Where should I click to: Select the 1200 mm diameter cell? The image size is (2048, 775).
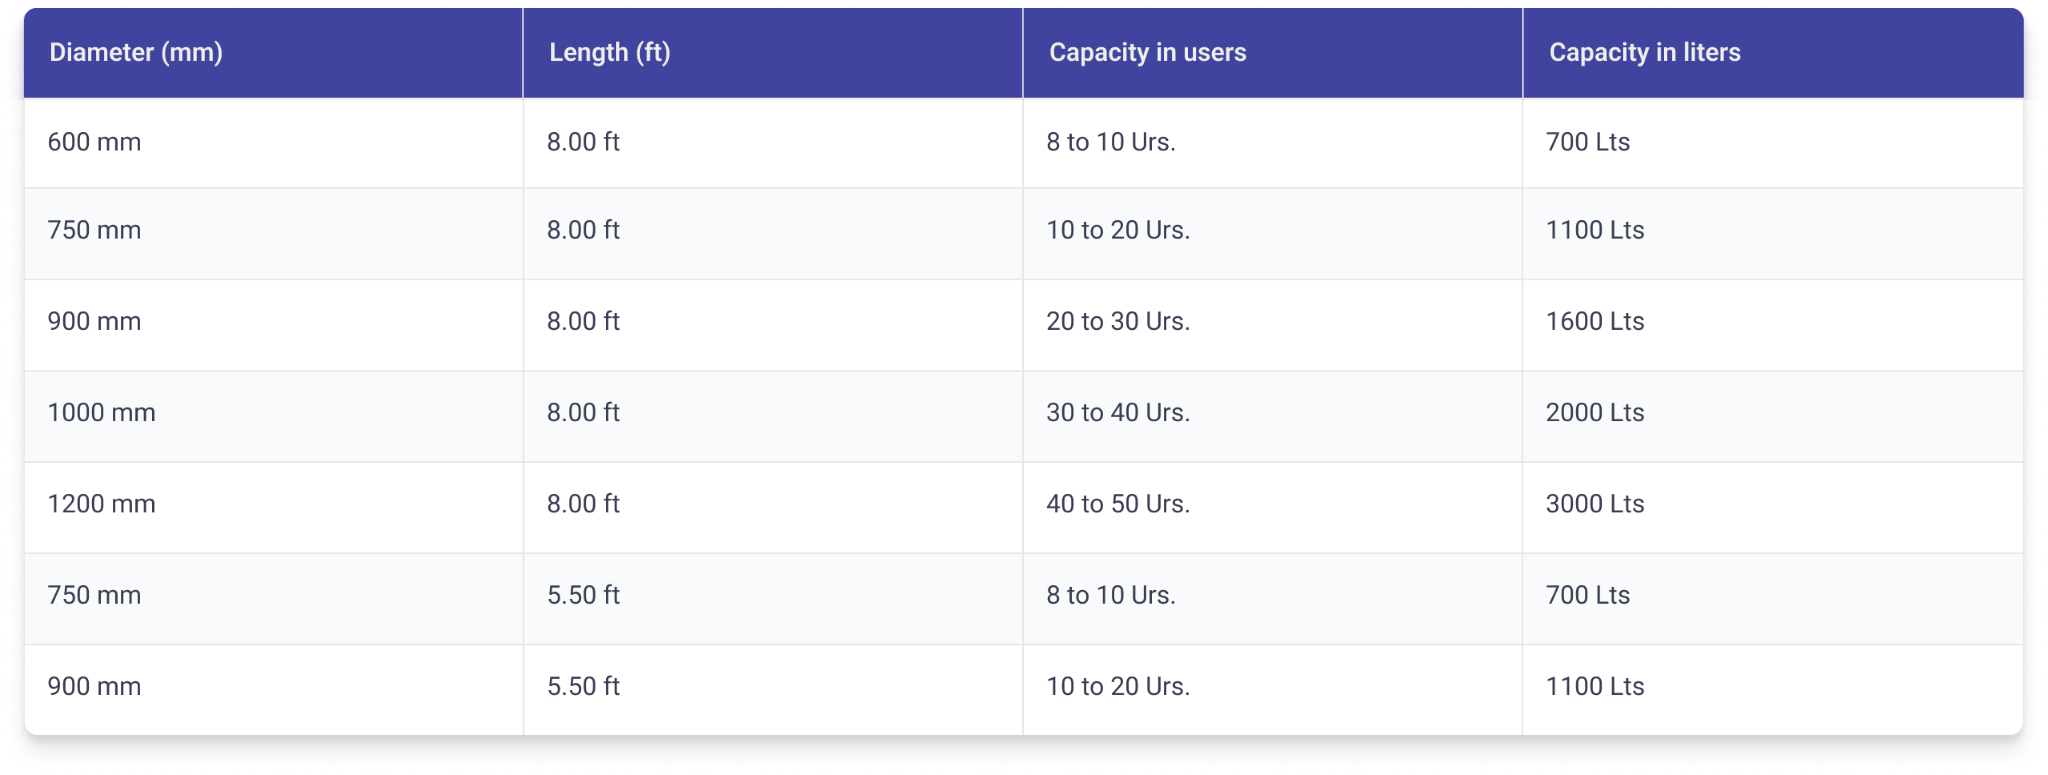pyautogui.click(x=101, y=504)
